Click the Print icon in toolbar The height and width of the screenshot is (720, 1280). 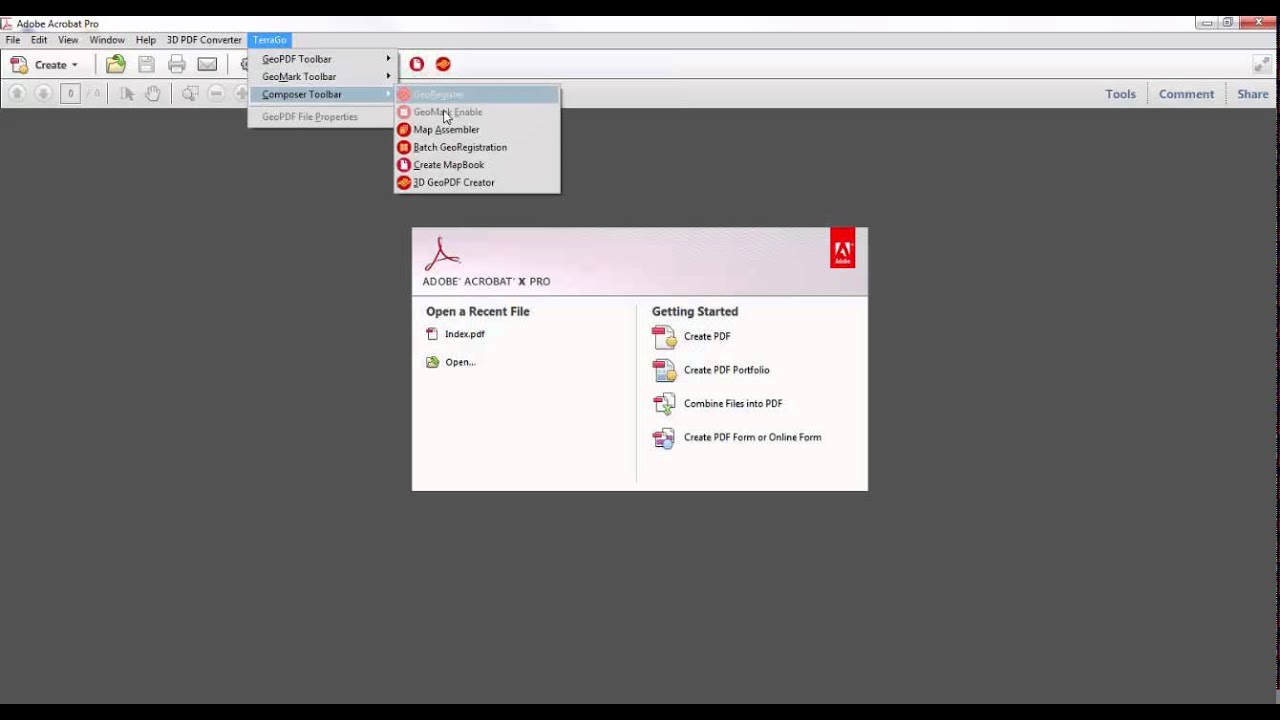click(x=177, y=64)
